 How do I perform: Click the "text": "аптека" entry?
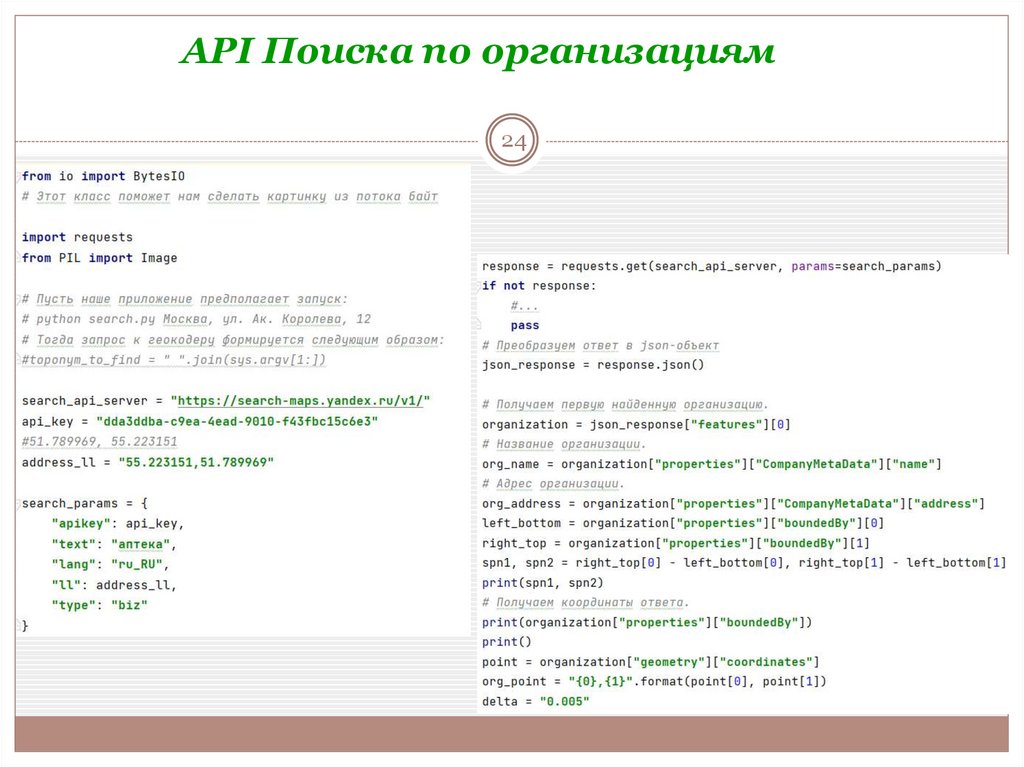pos(114,544)
